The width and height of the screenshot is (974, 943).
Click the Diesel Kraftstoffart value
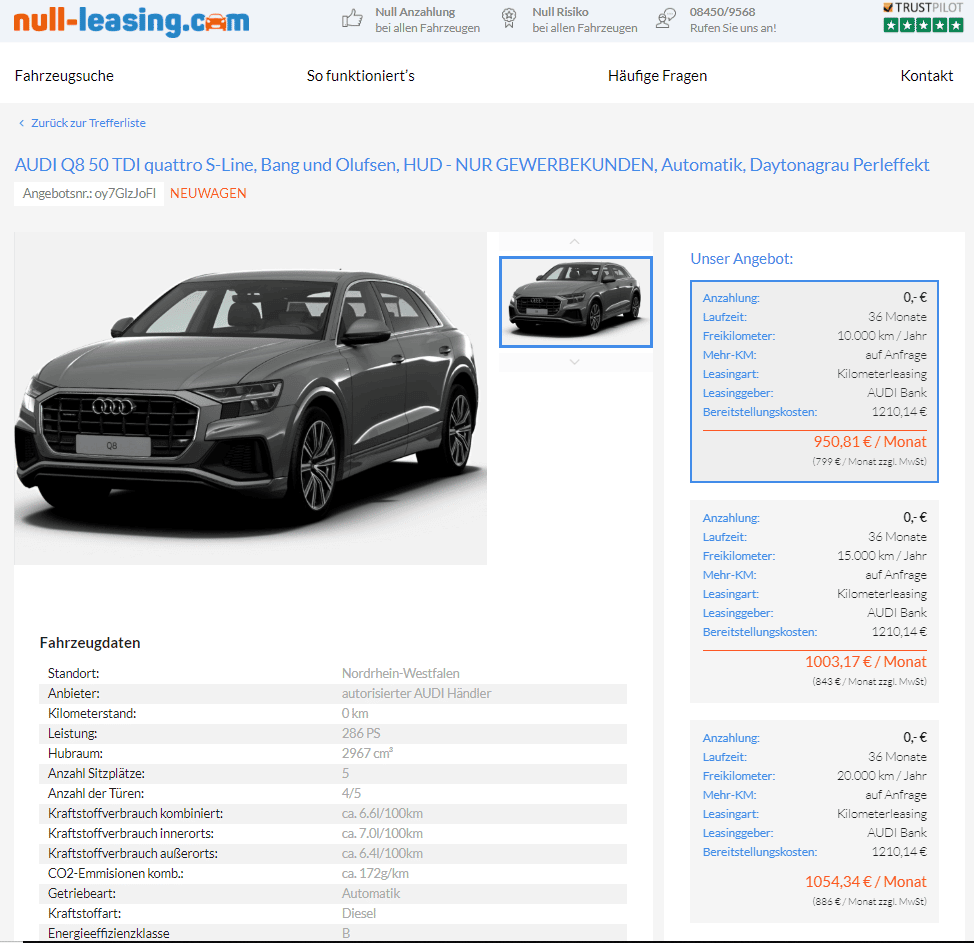[x=359, y=913]
